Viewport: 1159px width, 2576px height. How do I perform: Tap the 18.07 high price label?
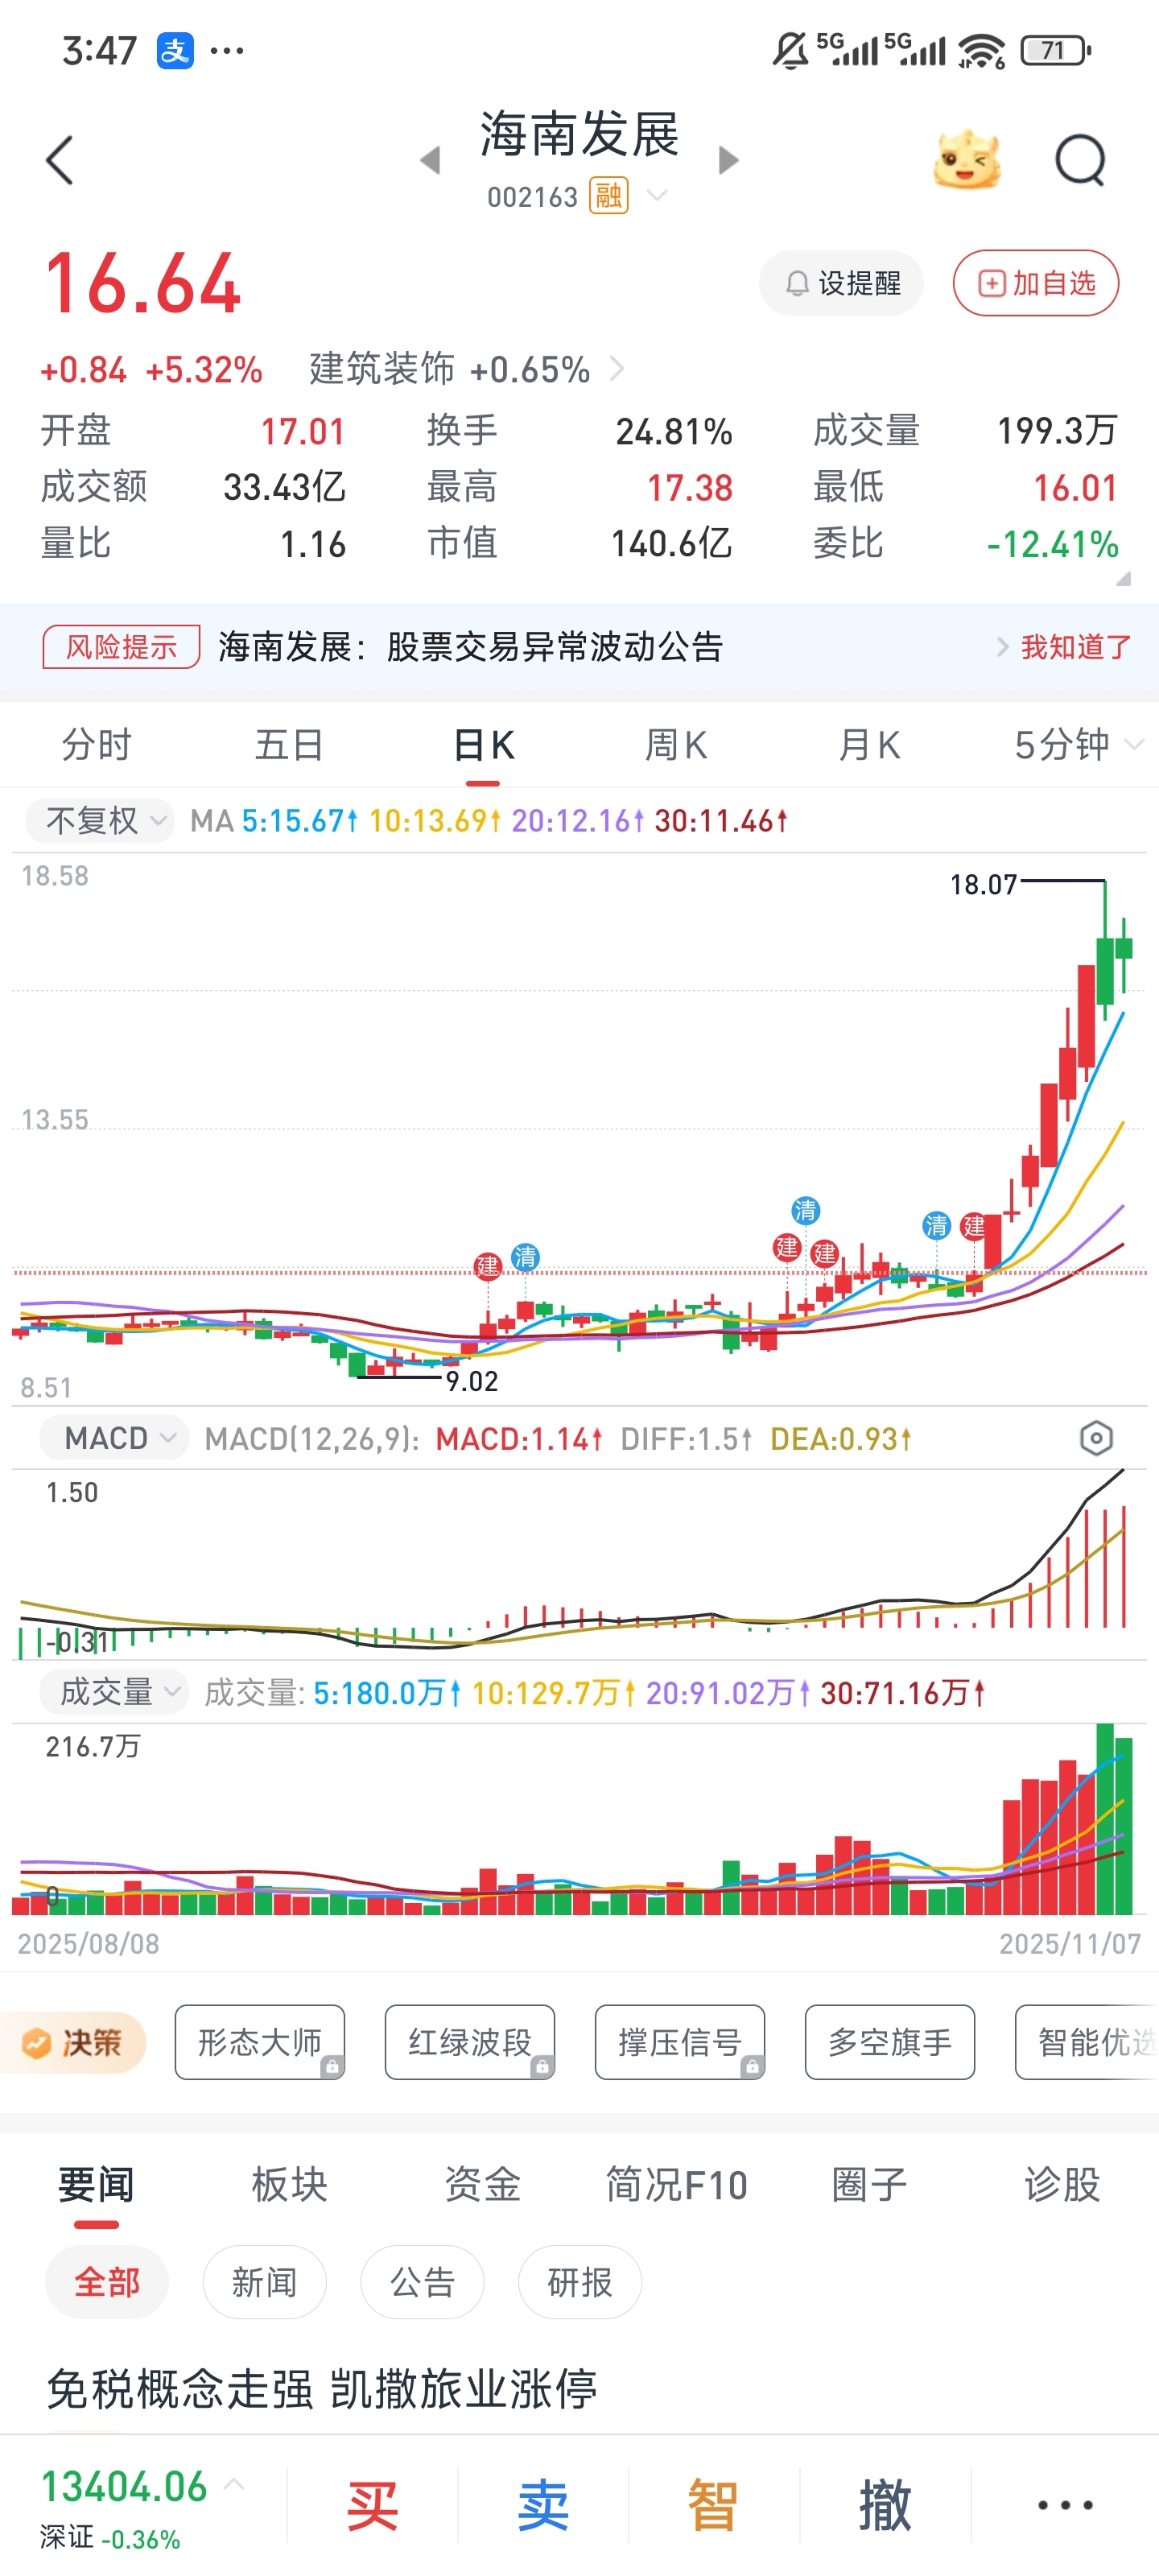coord(983,885)
